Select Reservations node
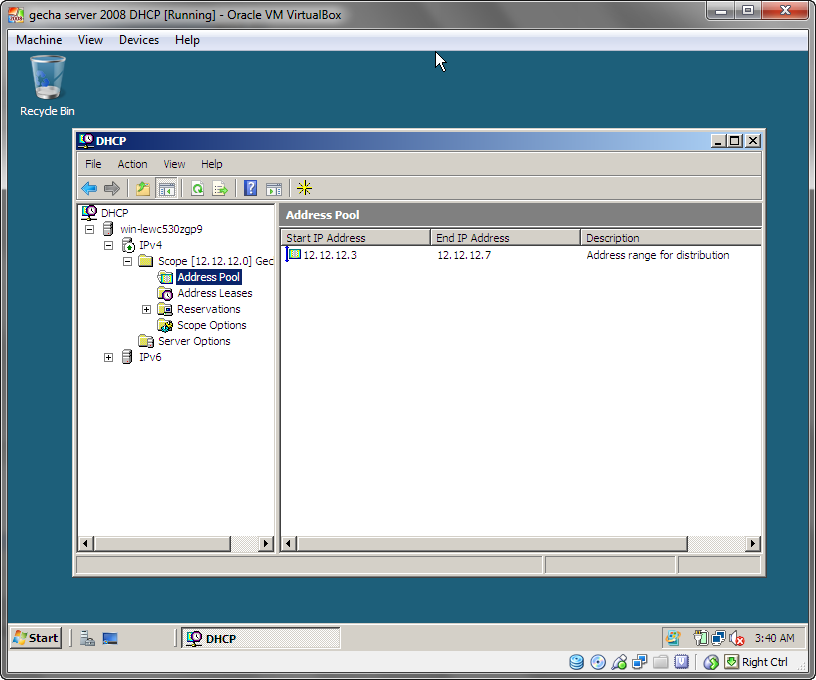Viewport: 816px width, 680px height. pyautogui.click(x=208, y=309)
